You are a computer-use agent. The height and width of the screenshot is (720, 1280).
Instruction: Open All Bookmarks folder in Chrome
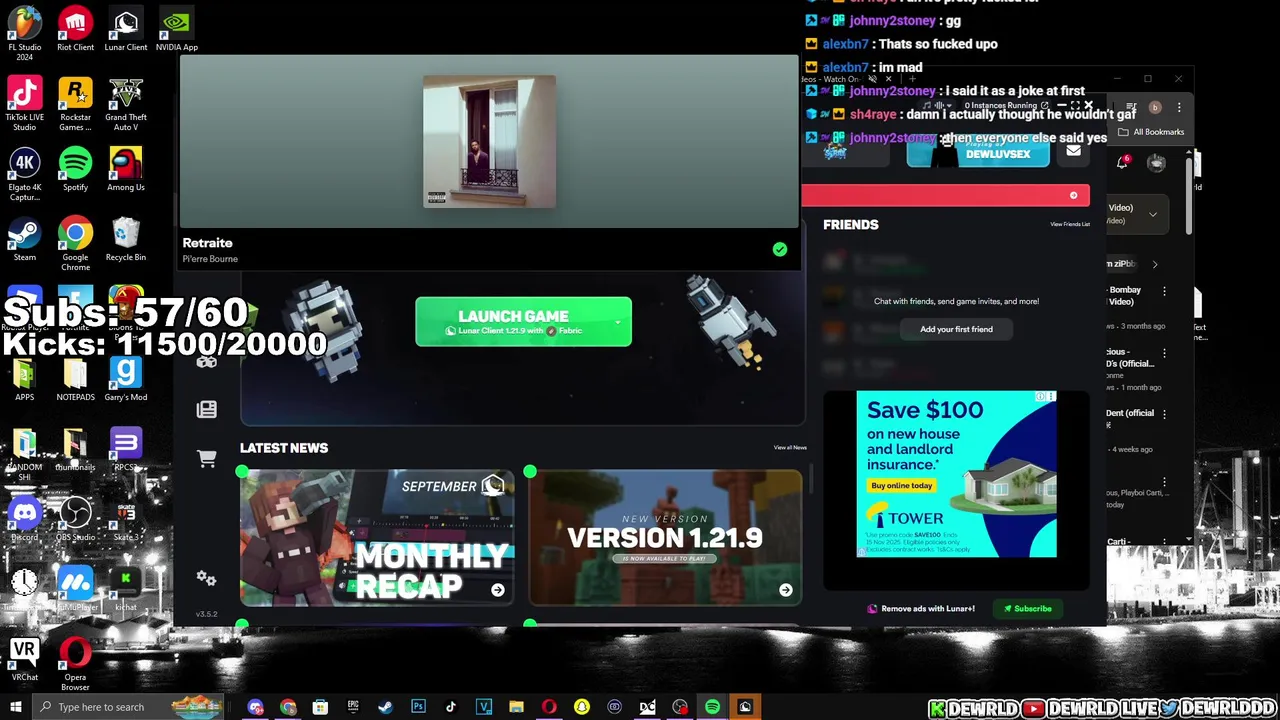pyautogui.click(x=1151, y=132)
